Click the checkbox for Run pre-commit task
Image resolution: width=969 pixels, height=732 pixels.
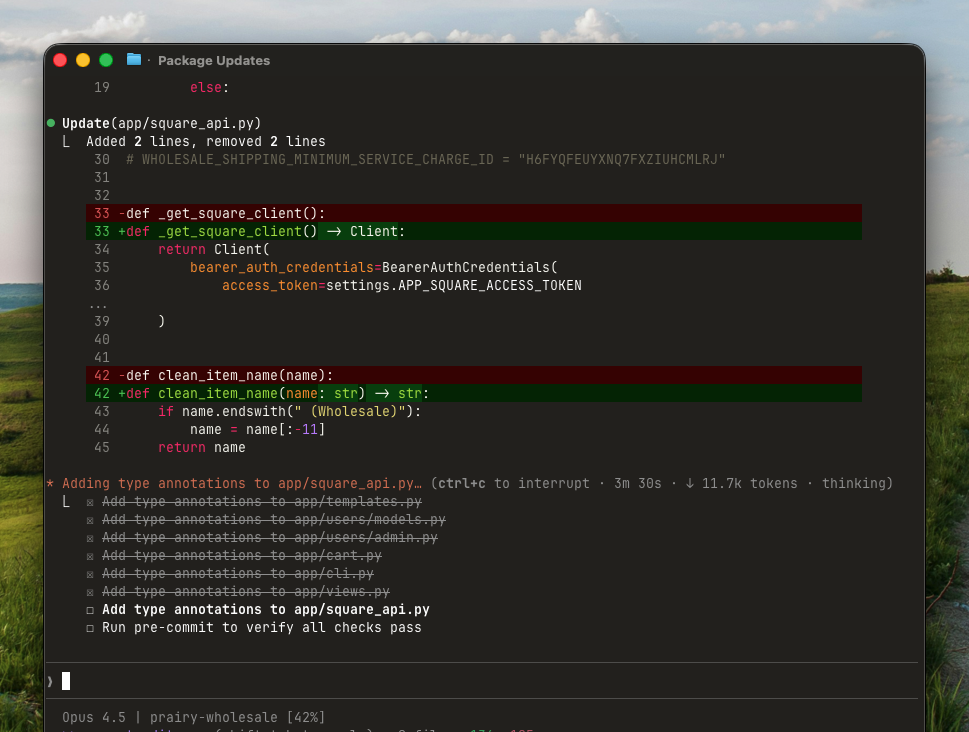[x=90, y=628]
